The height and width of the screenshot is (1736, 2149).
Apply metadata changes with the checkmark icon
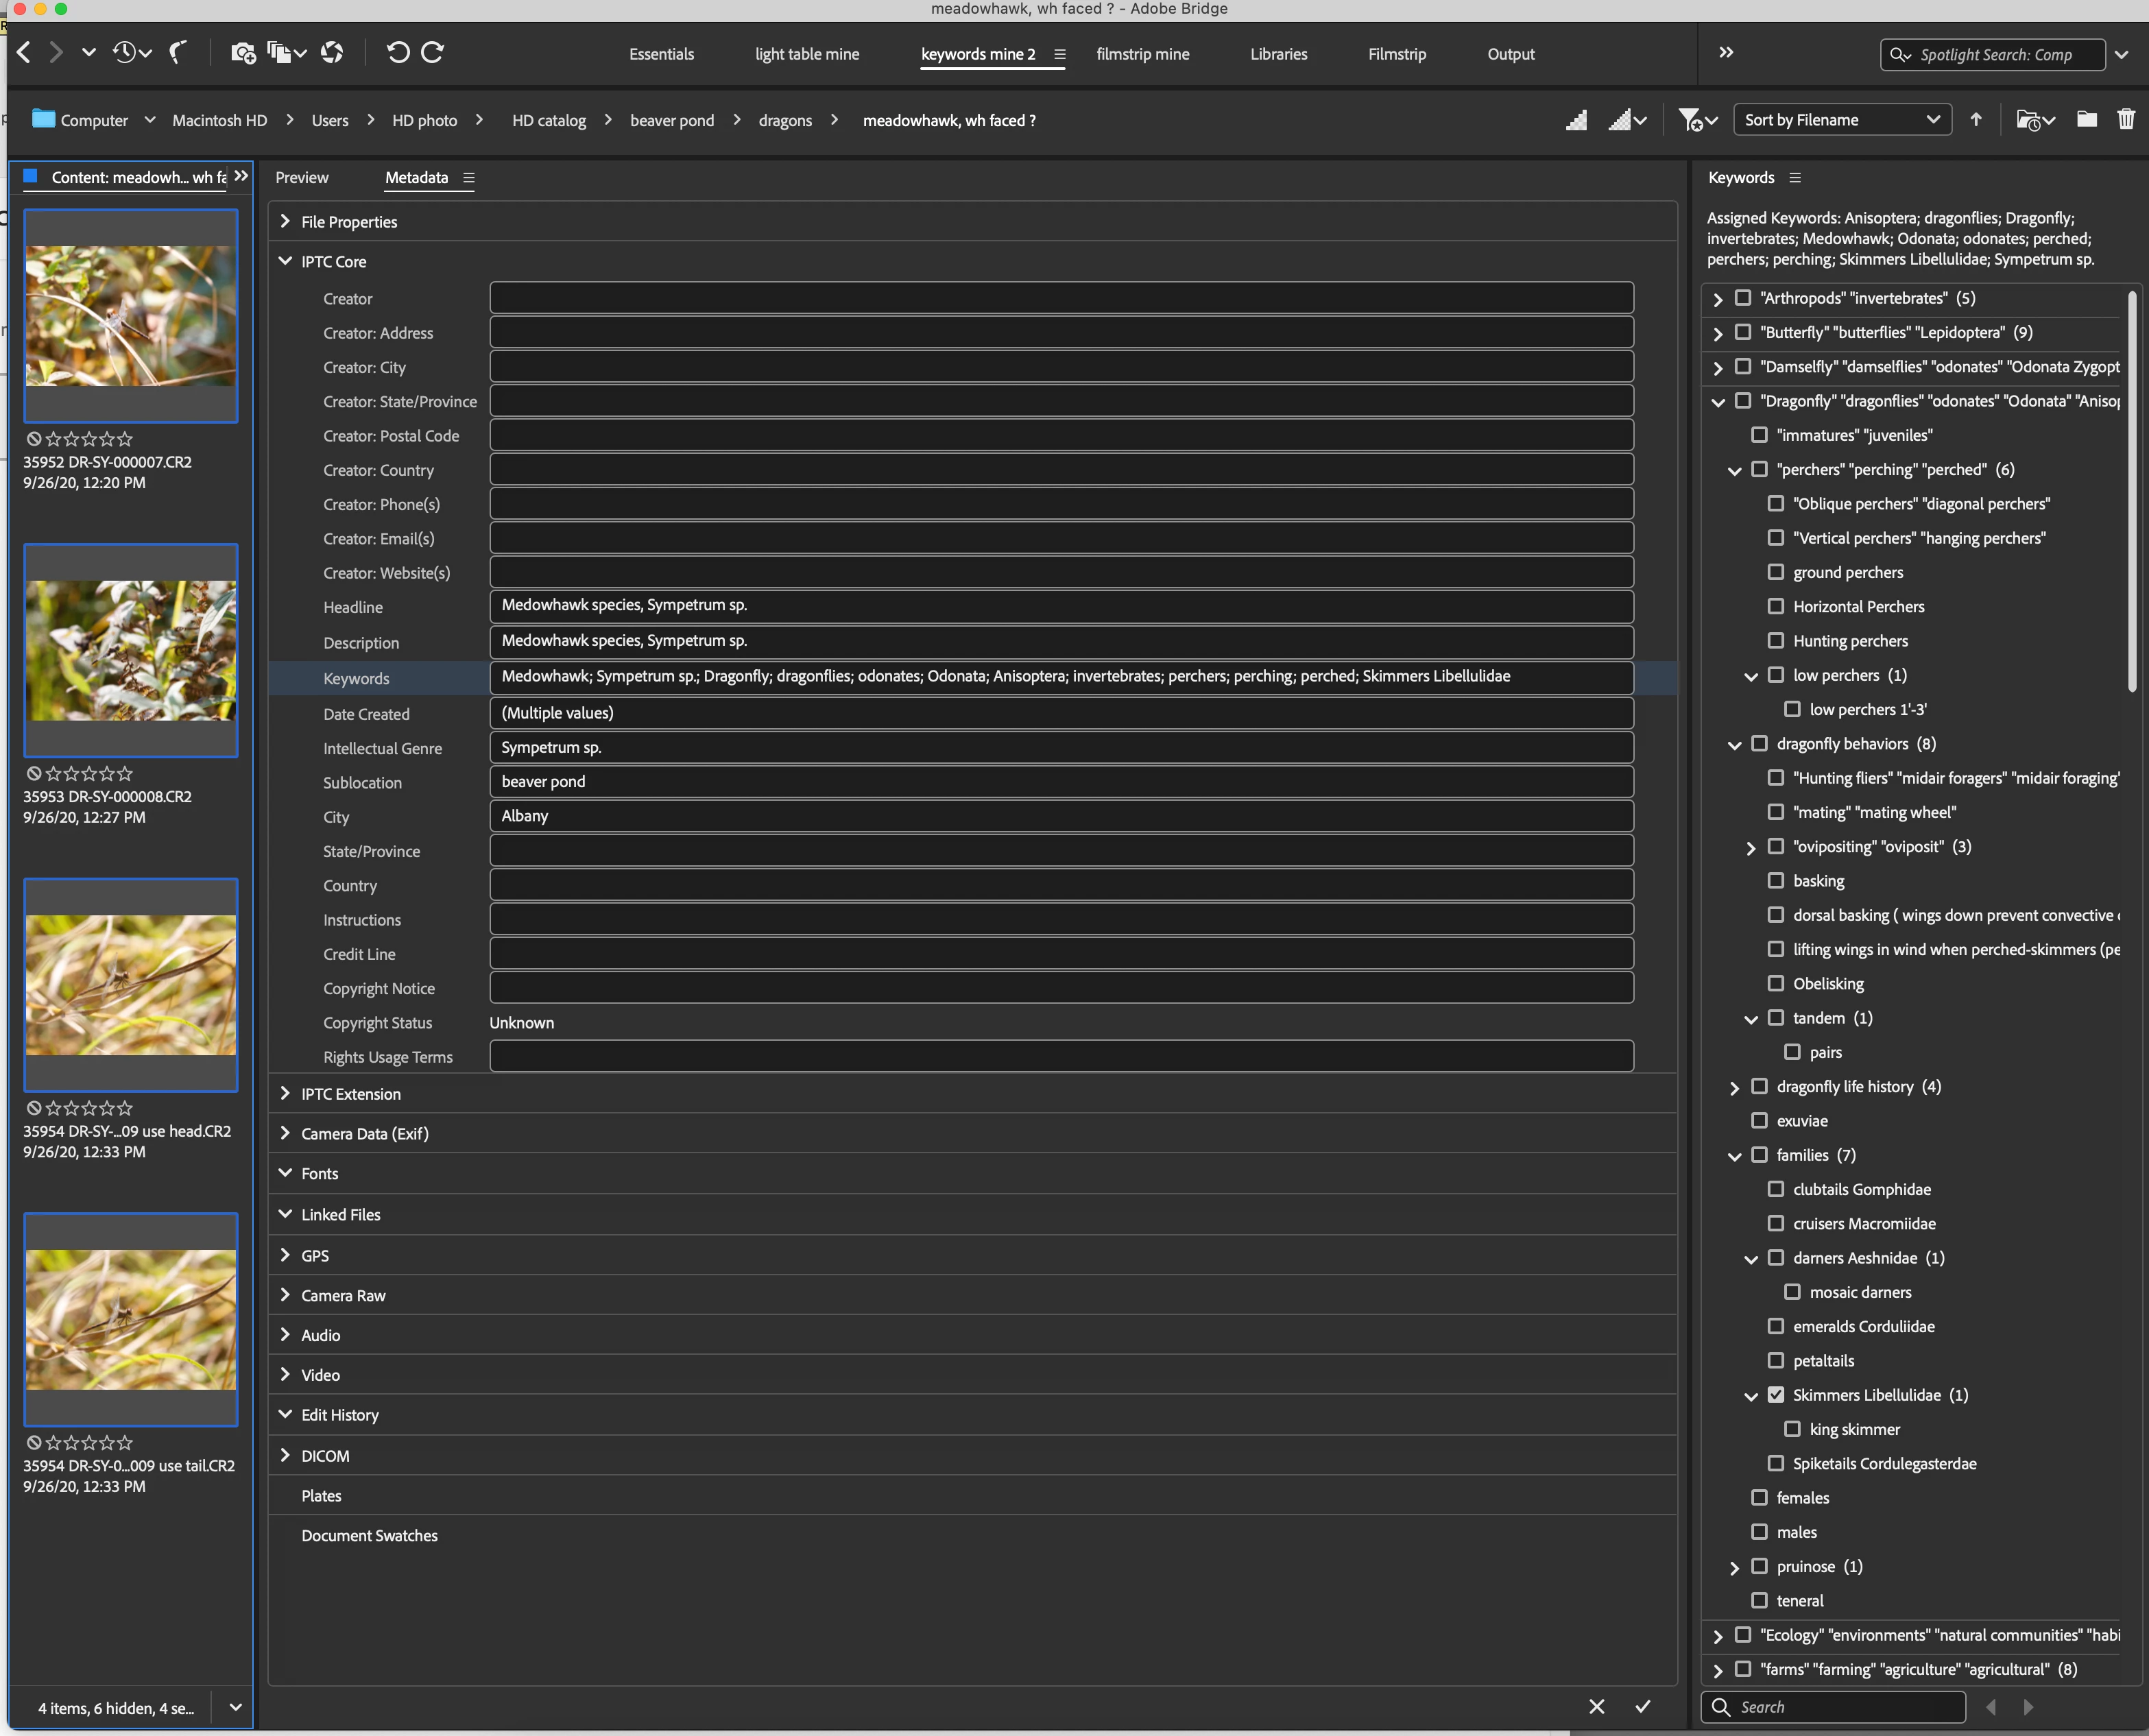[x=1642, y=1706]
